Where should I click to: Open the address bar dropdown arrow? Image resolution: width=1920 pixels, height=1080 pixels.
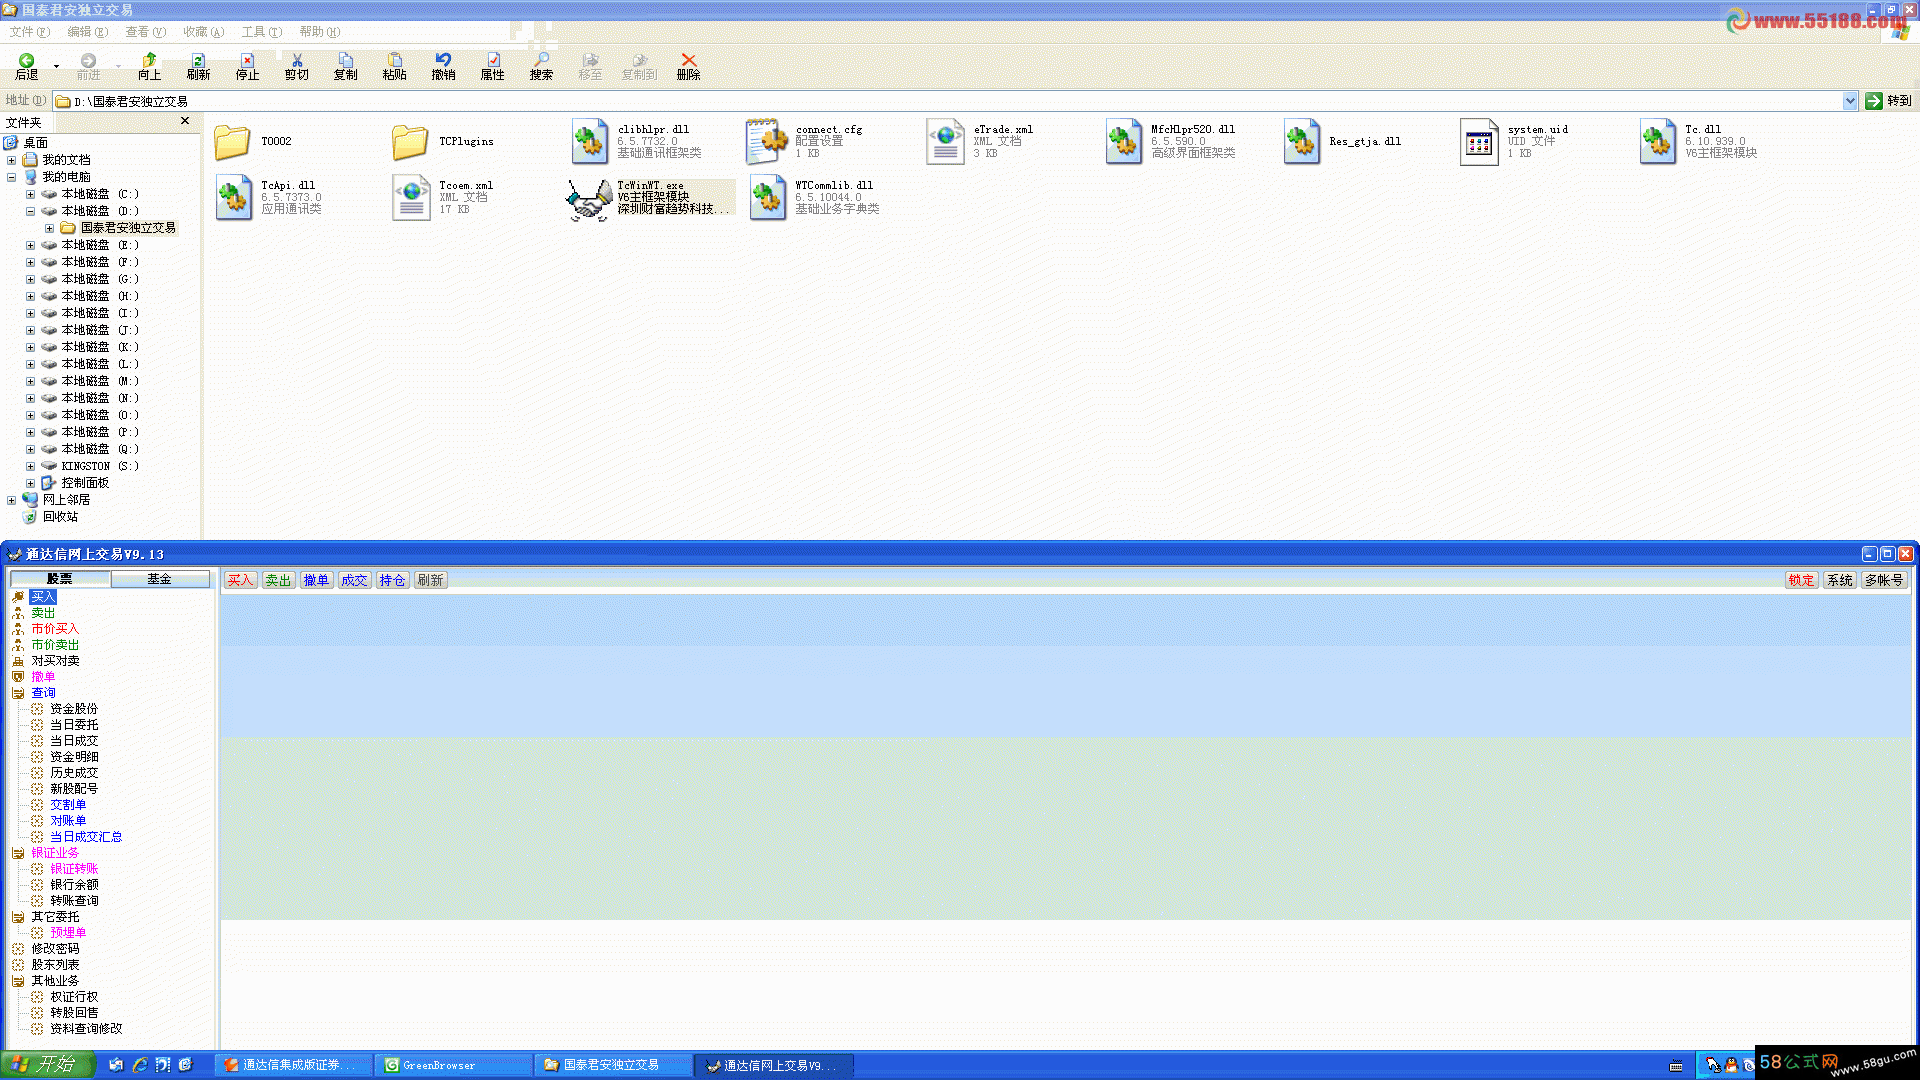tap(1849, 100)
